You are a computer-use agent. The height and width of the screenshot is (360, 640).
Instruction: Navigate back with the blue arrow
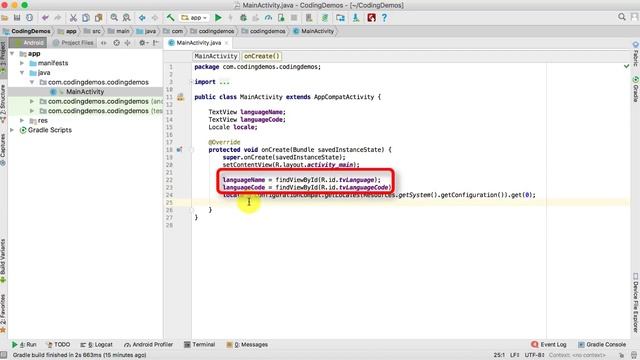tap(142, 18)
